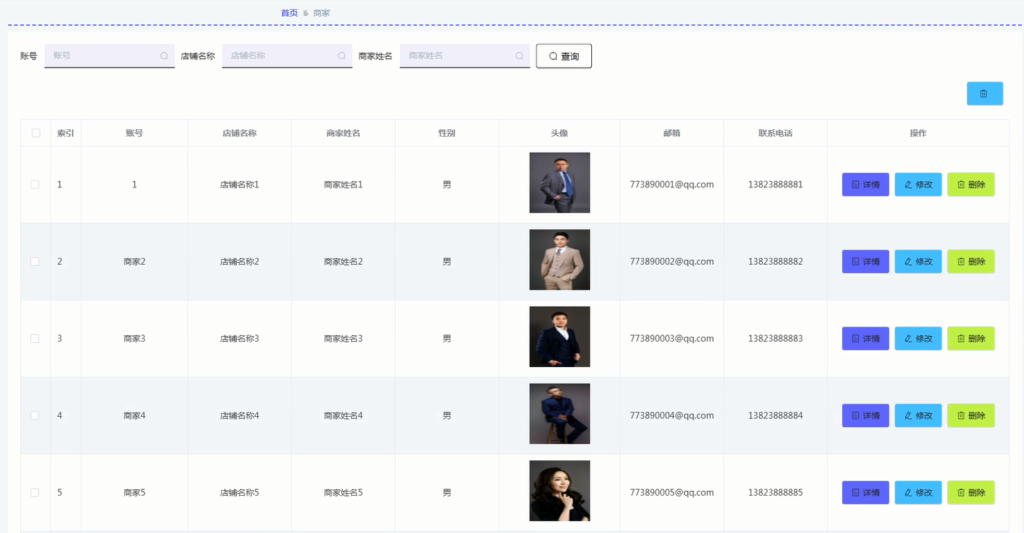1024x533 pixels.
Task: Check the checkbox for 商家2 row
Action: (35, 262)
